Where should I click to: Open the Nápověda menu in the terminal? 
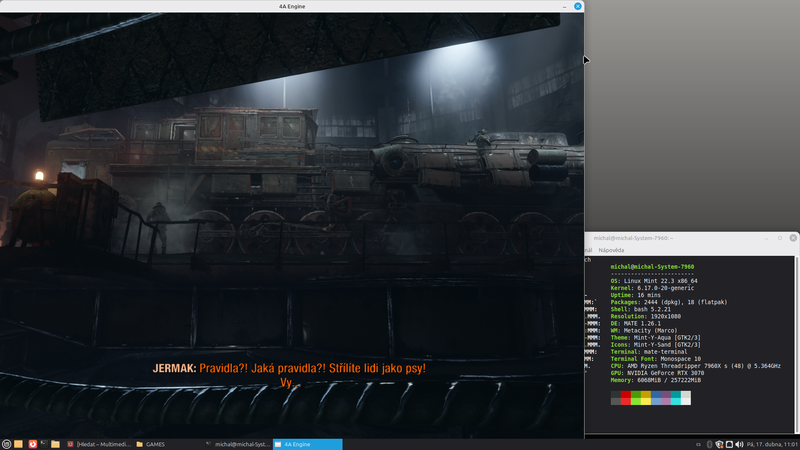tap(611, 250)
